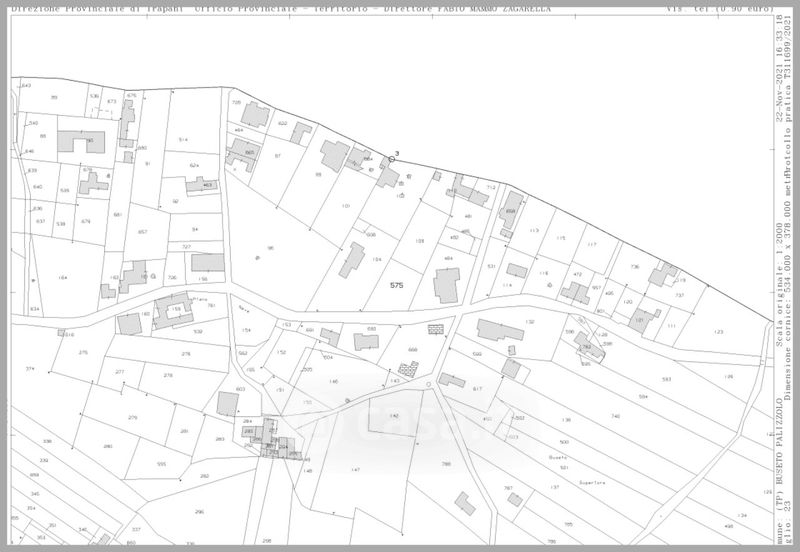Select parcel 147 in the lower center
This screenshot has height=552, width=800.
click(355, 468)
